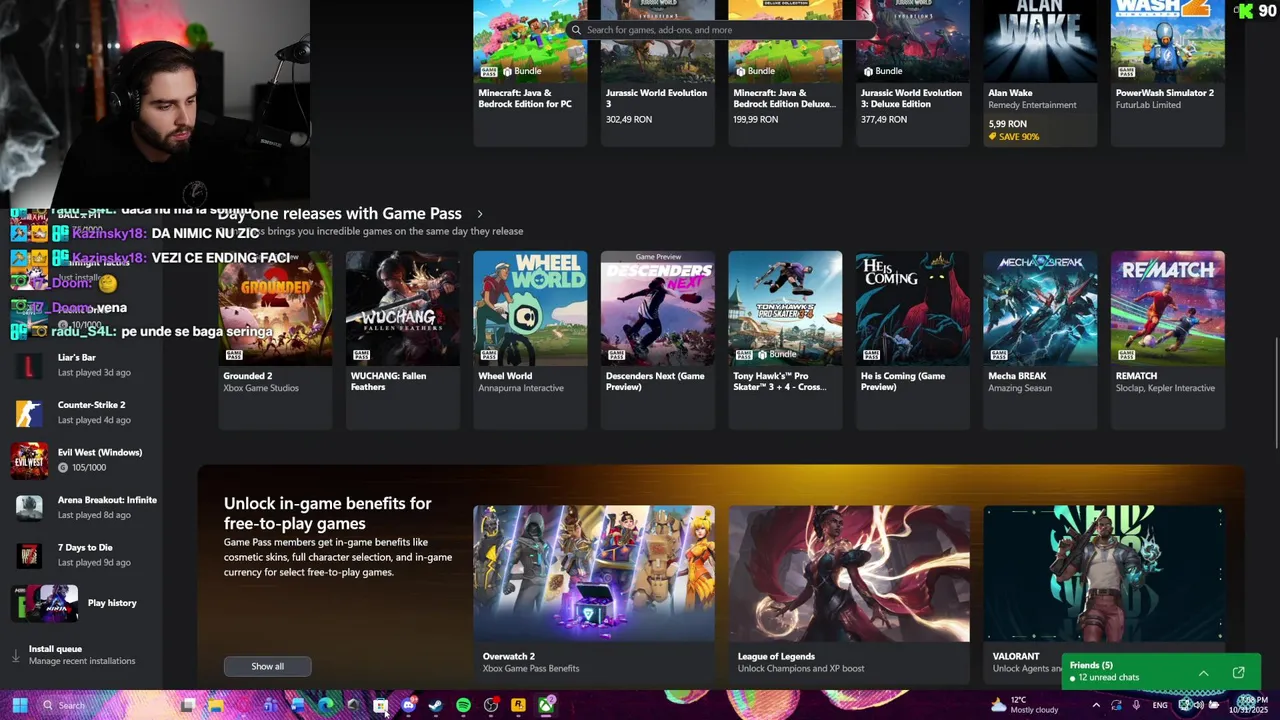Open Microsoft Store from the taskbar
This screenshot has height=720, width=1280.
click(380, 705)
